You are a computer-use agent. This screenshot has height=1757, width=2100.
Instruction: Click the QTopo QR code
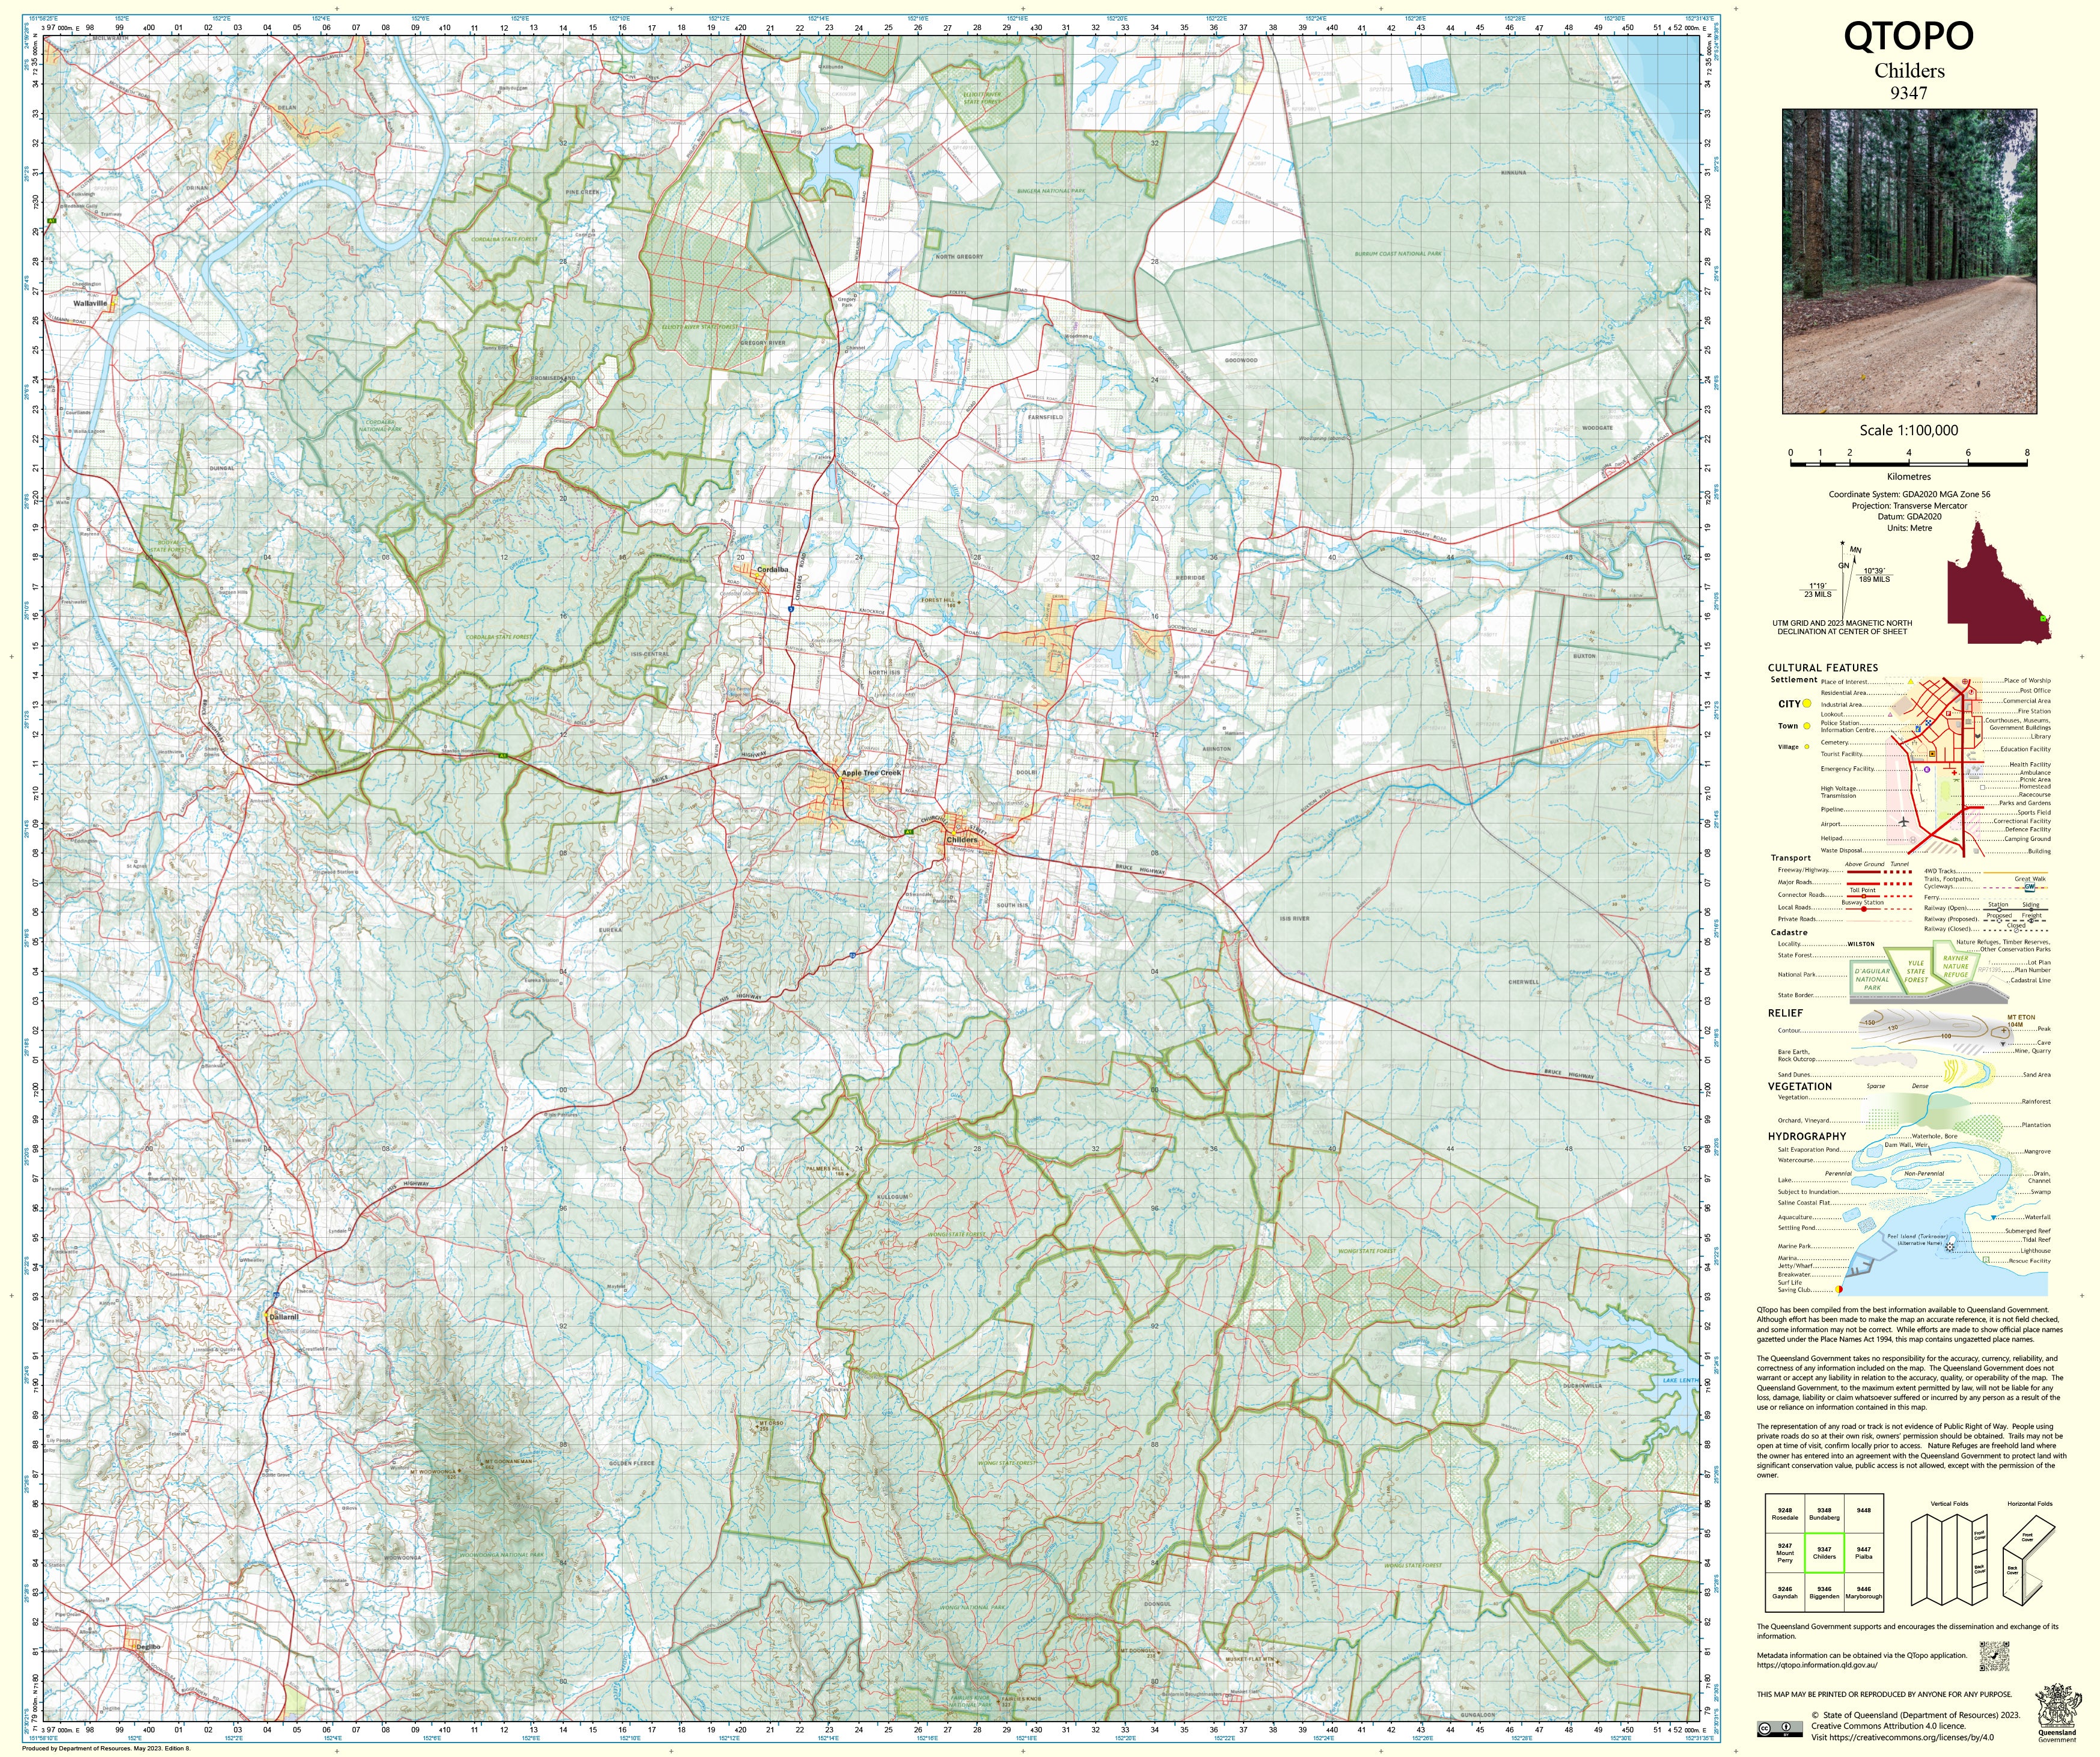pyautogui.click(x=1994, y=1656)
